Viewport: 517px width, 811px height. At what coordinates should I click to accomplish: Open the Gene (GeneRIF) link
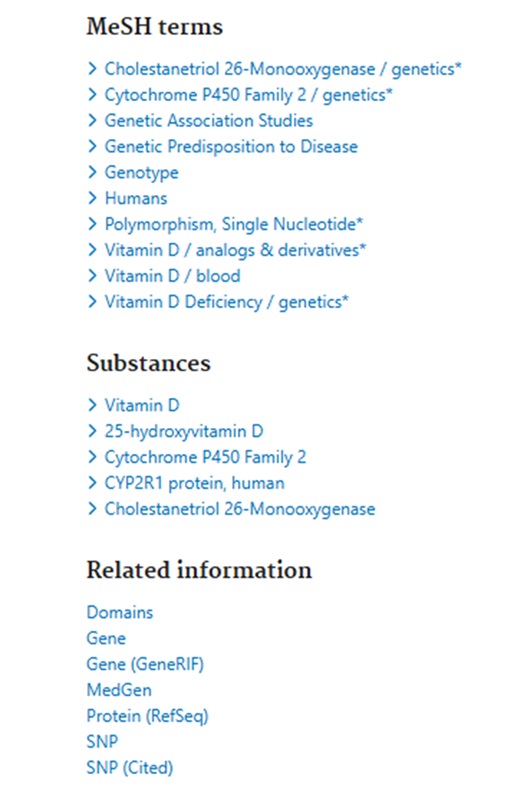click(x=145, y=664)
